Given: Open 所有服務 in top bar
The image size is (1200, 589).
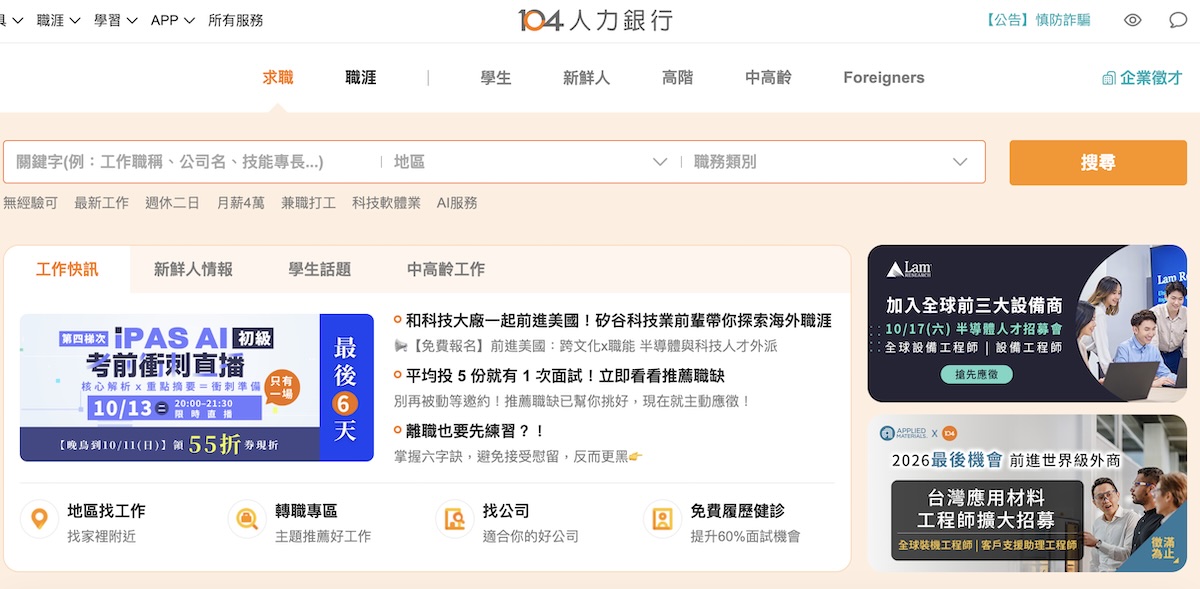Looking at the screenshot, I should point(236,20).
